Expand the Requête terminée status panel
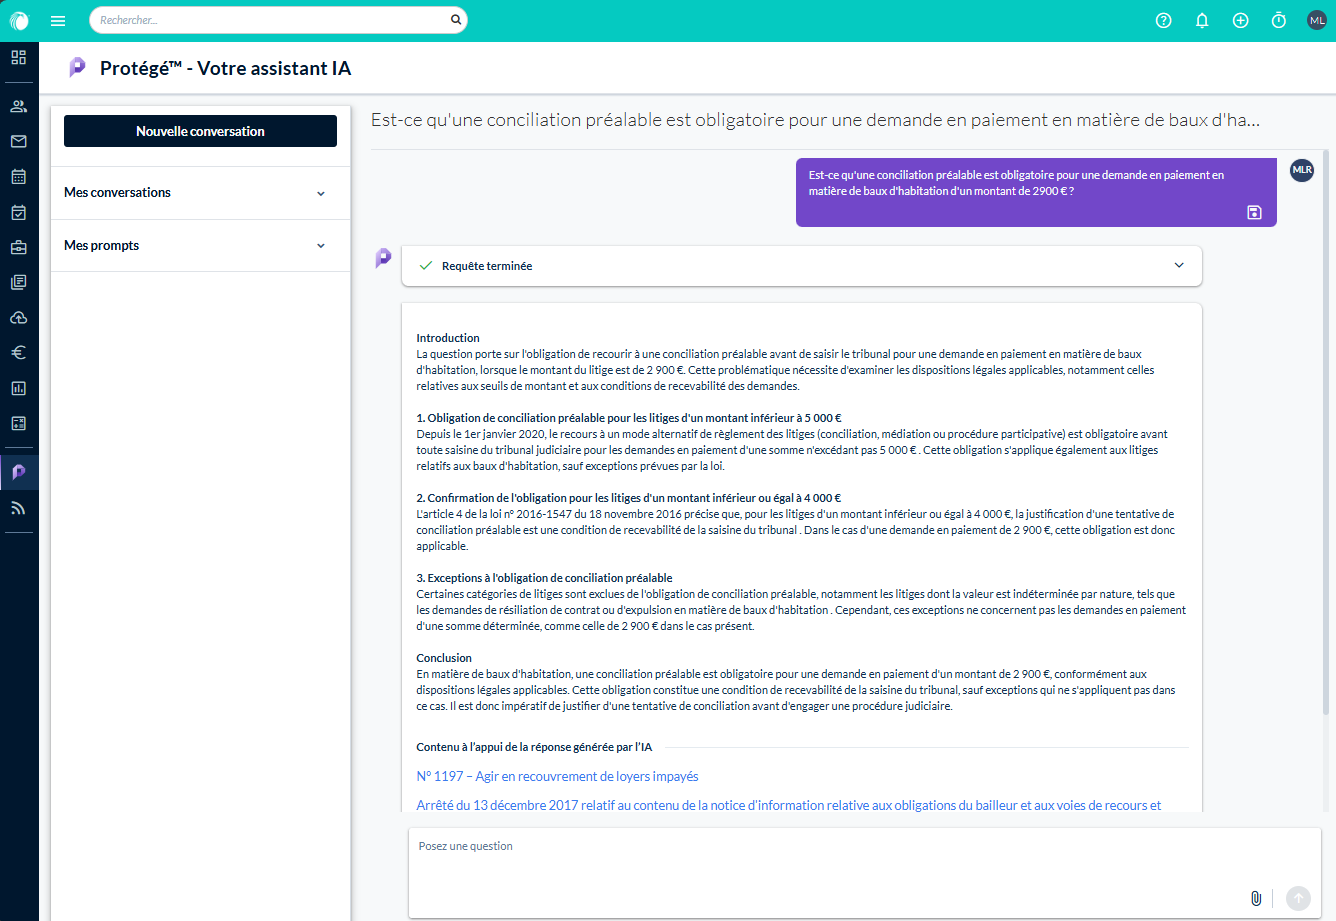The image size is (1336, 921). (x=1179, y=266)
